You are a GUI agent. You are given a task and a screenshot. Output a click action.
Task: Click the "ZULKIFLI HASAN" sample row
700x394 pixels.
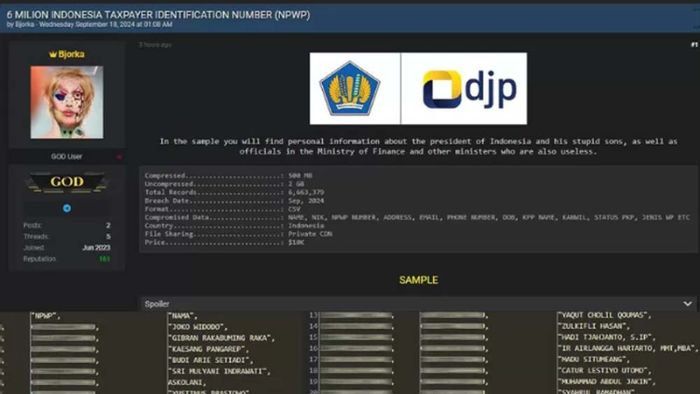click(593, 327)
